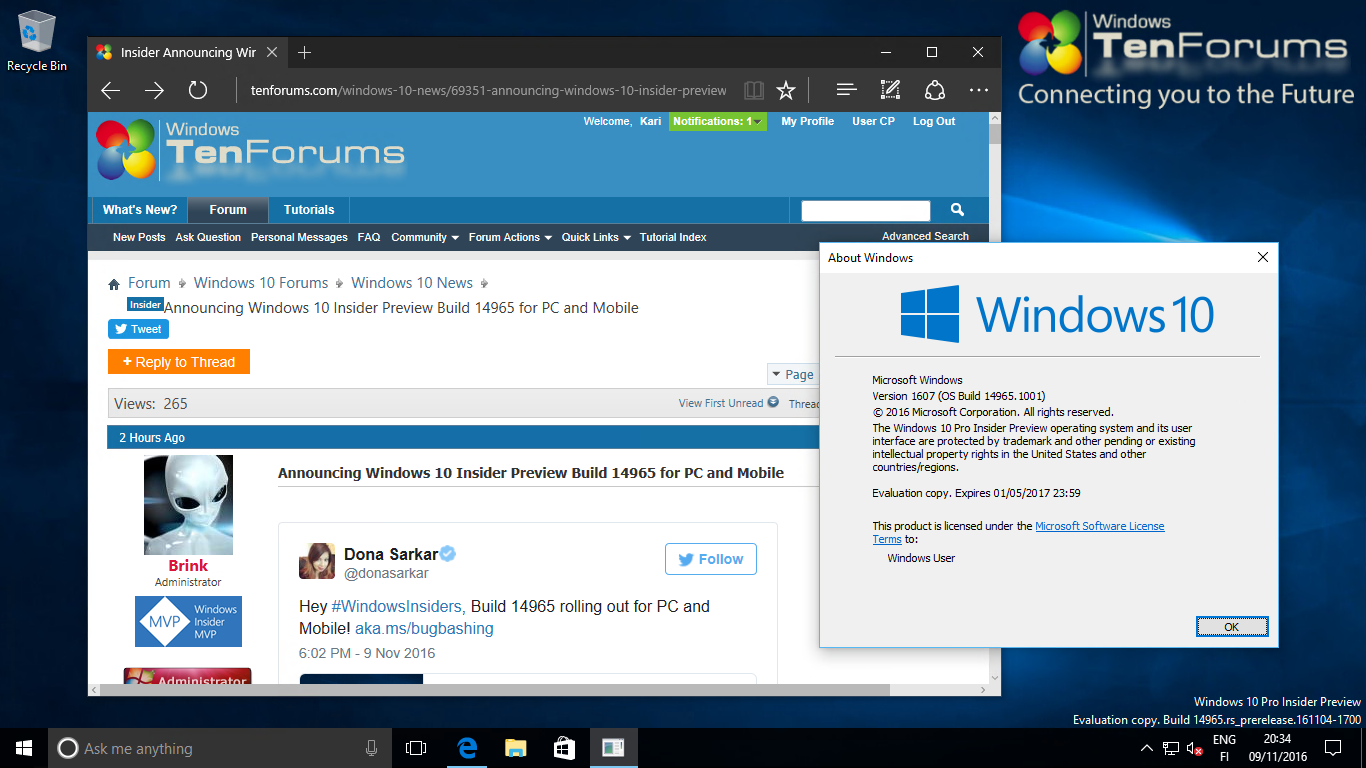Viewport: 1366px width, 768px height.
Task: Click the Tweet button
Action: coord(138,329)
